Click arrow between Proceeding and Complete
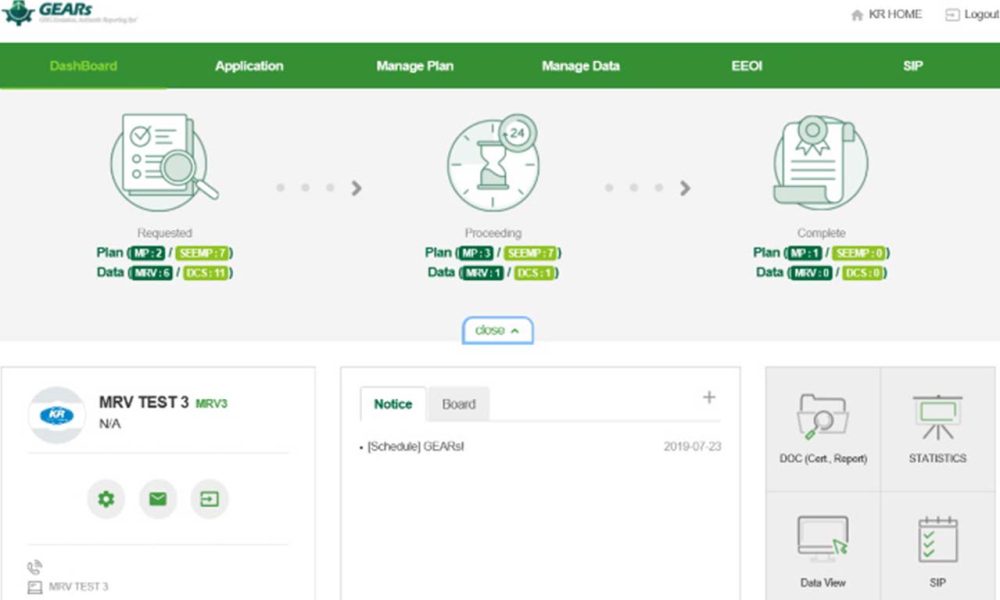The height and width of the screenshot is (600, 1000). point(685,187)
